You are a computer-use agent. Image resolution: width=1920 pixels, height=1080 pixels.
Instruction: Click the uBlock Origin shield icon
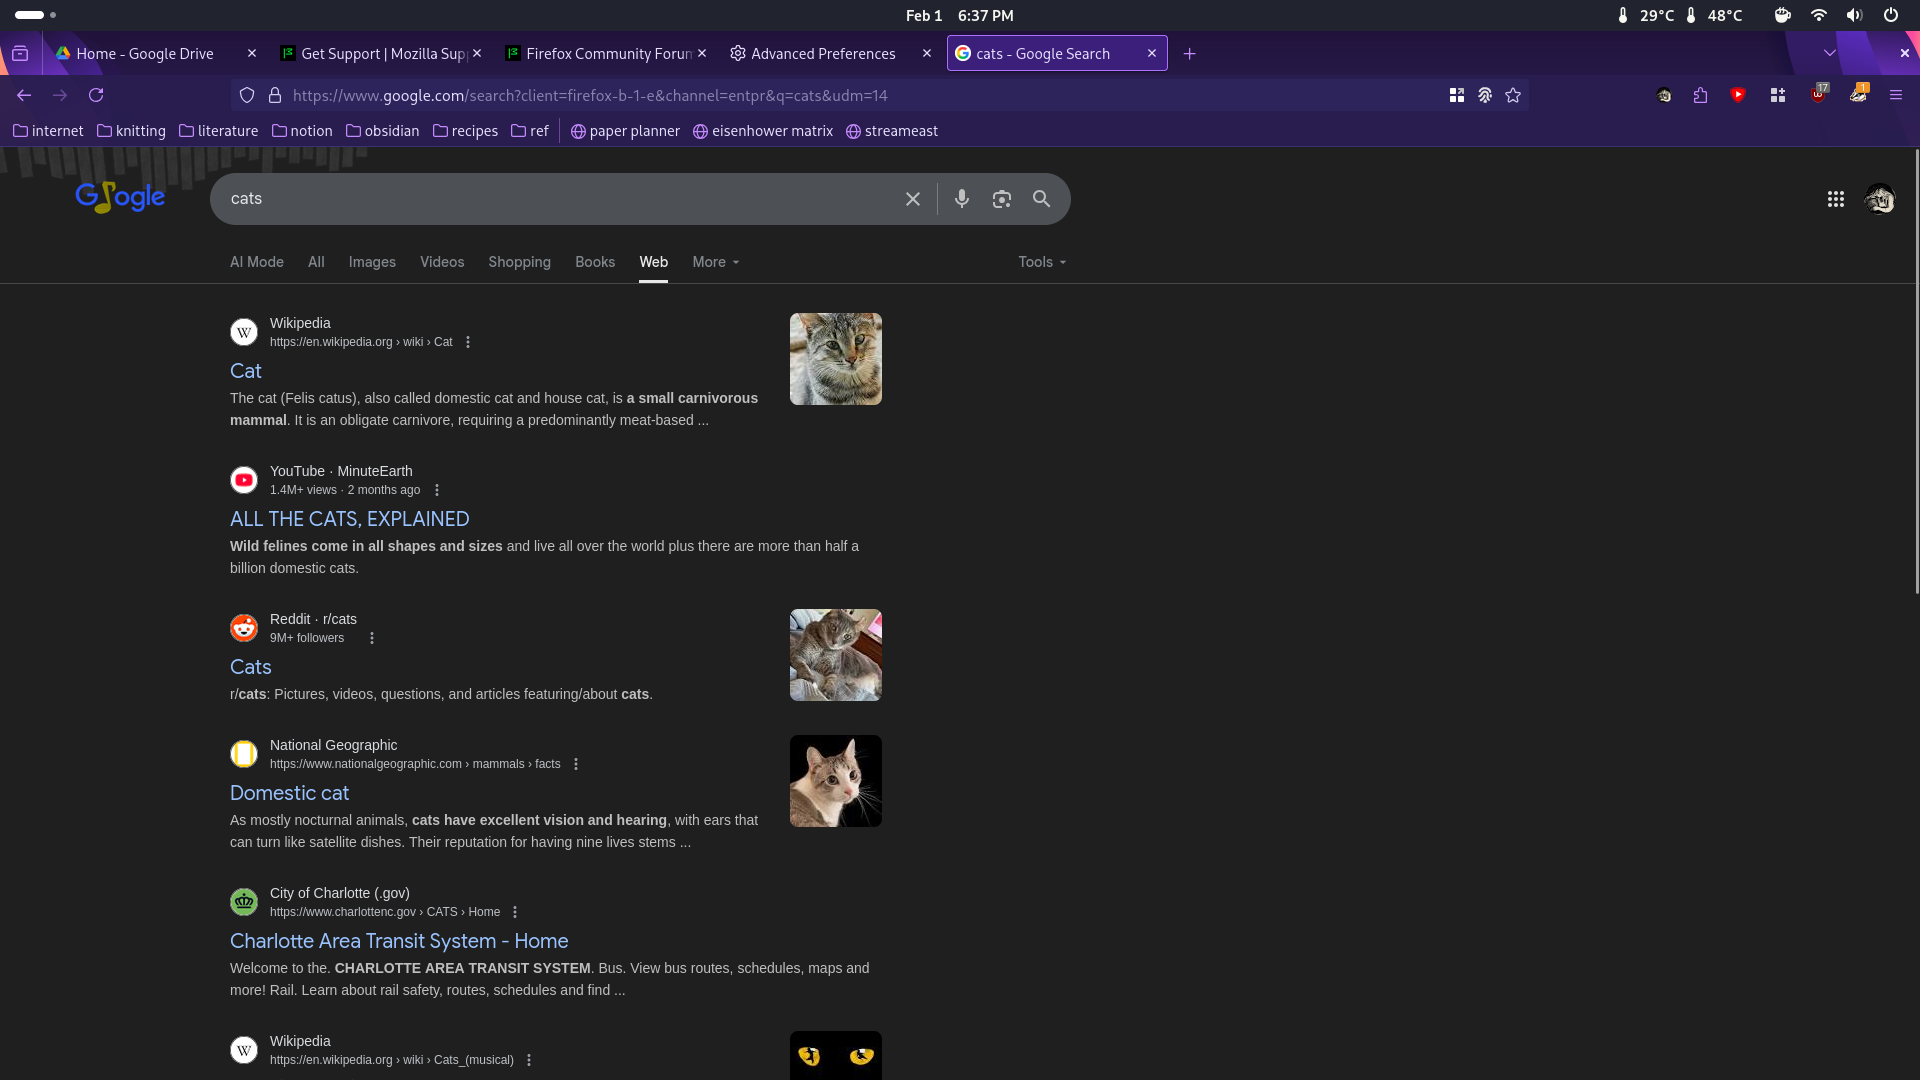tap(1818, 95)
